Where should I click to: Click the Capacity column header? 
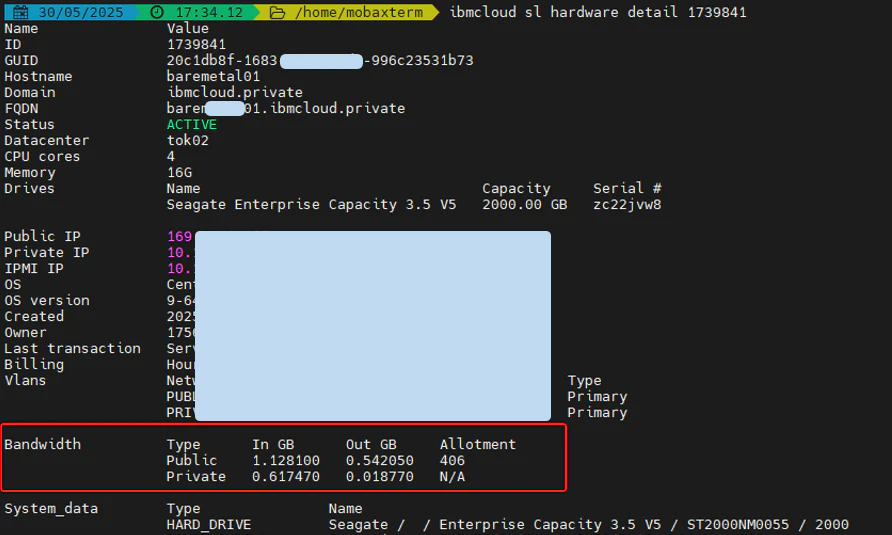click(516, 188)
